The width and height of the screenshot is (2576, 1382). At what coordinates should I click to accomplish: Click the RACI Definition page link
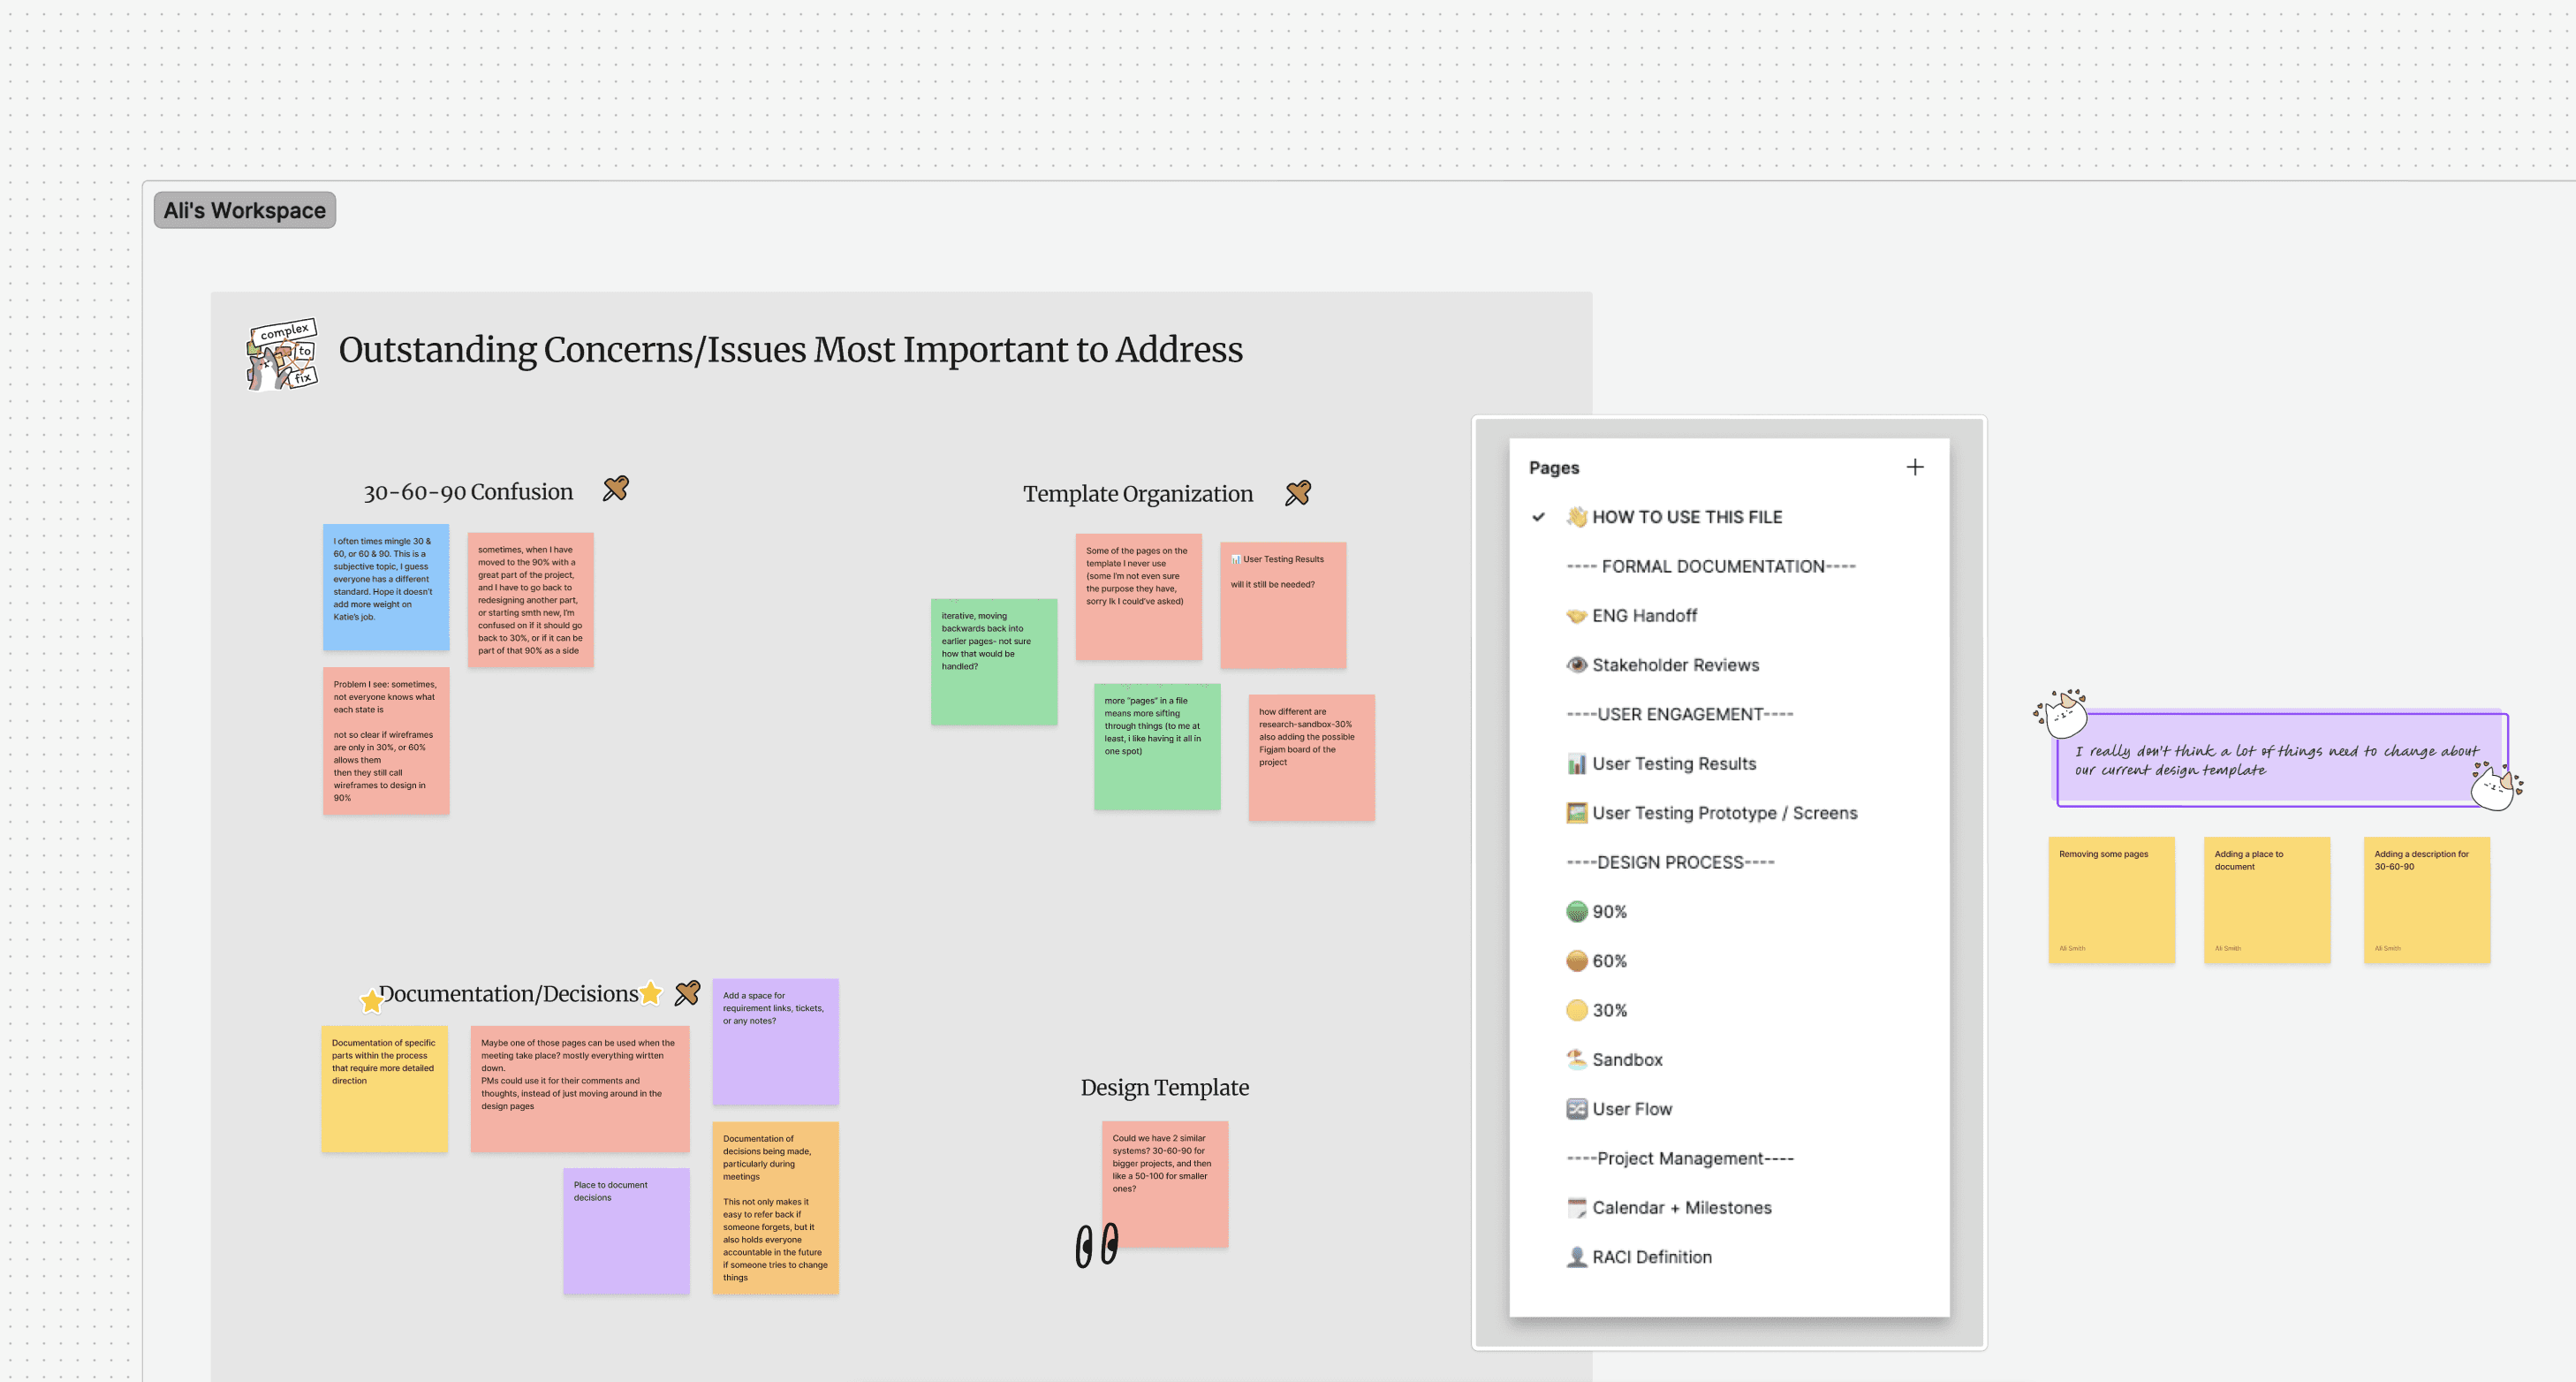pyautogui.click(x=1651, y=1257)
